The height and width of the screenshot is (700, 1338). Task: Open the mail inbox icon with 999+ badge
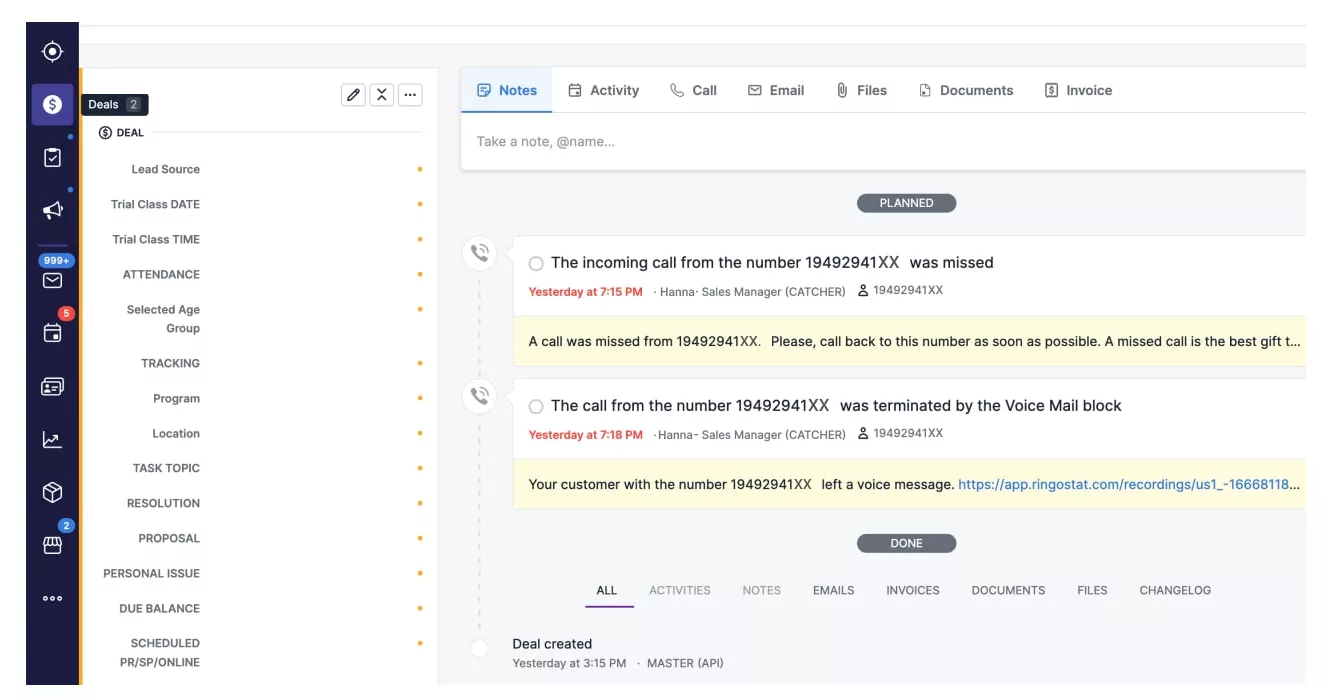pyautogui.click(x=52, y=280)
